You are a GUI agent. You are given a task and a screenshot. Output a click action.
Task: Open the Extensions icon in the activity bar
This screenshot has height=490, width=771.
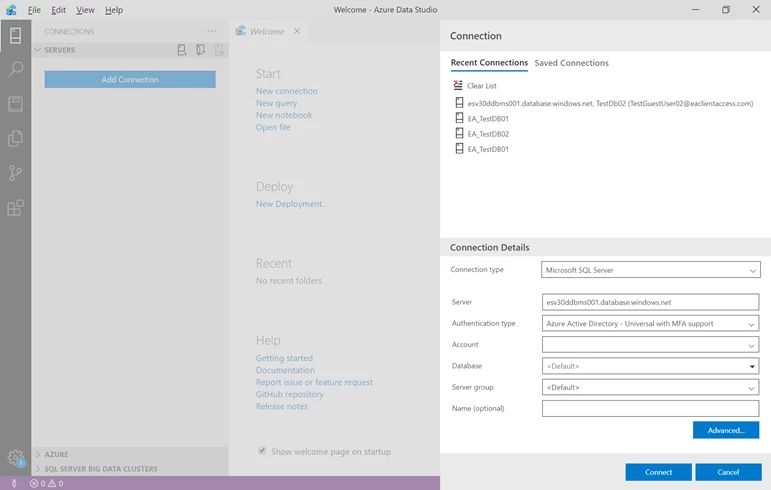pyautogui.click(x=15, y=207)
